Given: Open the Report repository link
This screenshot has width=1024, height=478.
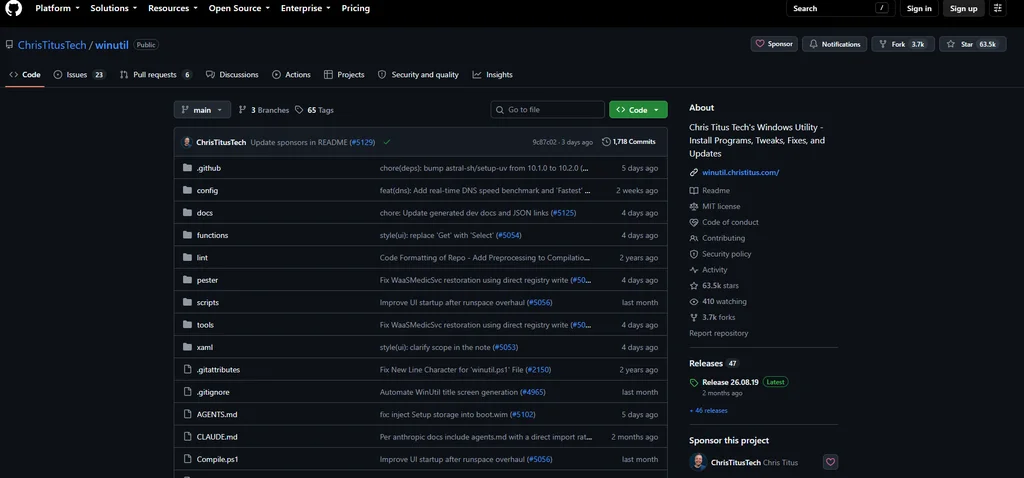Looking at the screenshot, I should 718,333.
